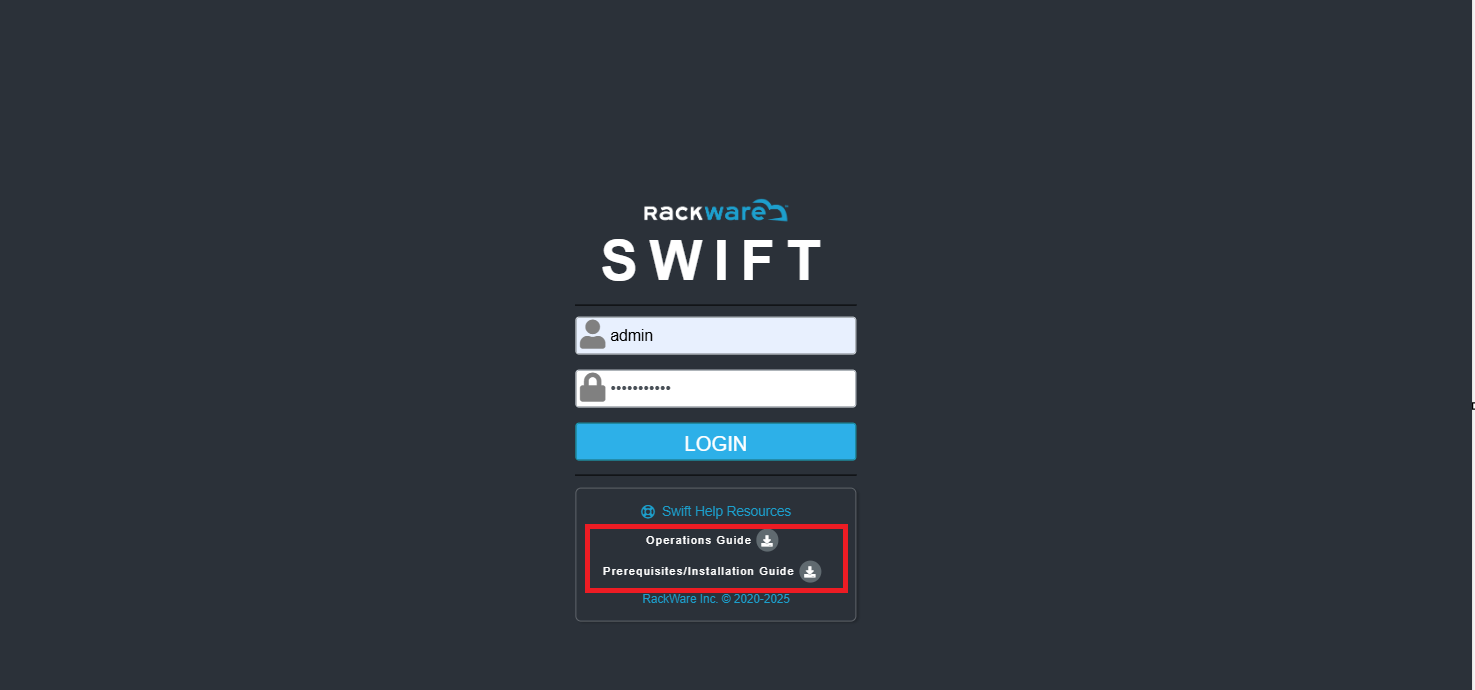Open the RackWare Inc. © 2020-2025 link

[x=716, y=599]
